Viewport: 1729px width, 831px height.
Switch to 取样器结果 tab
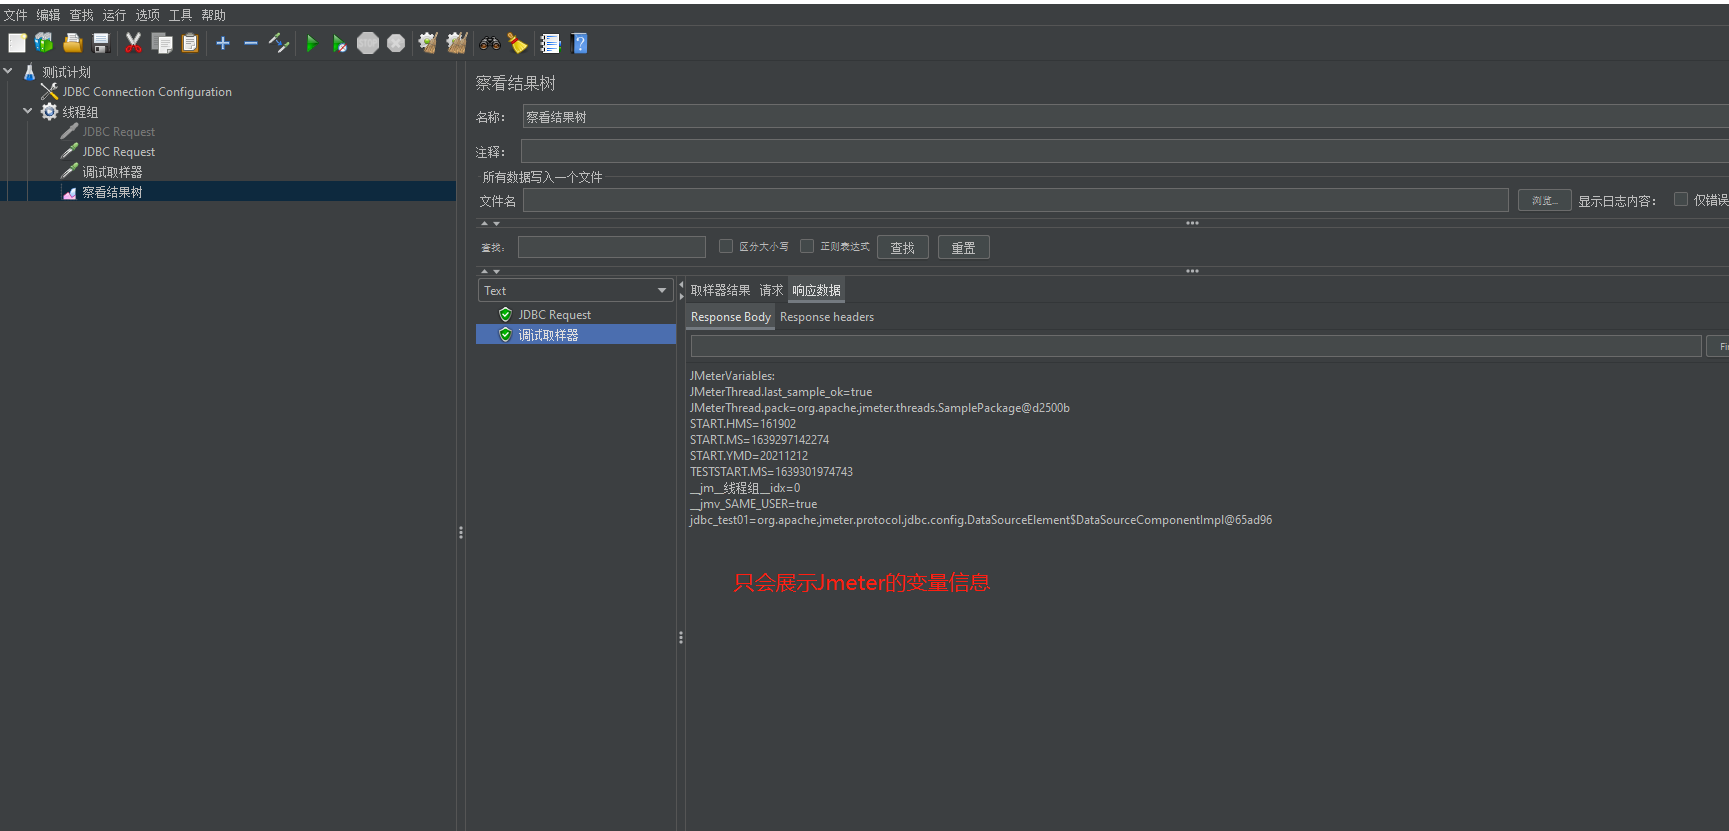(x=720, y=290)
